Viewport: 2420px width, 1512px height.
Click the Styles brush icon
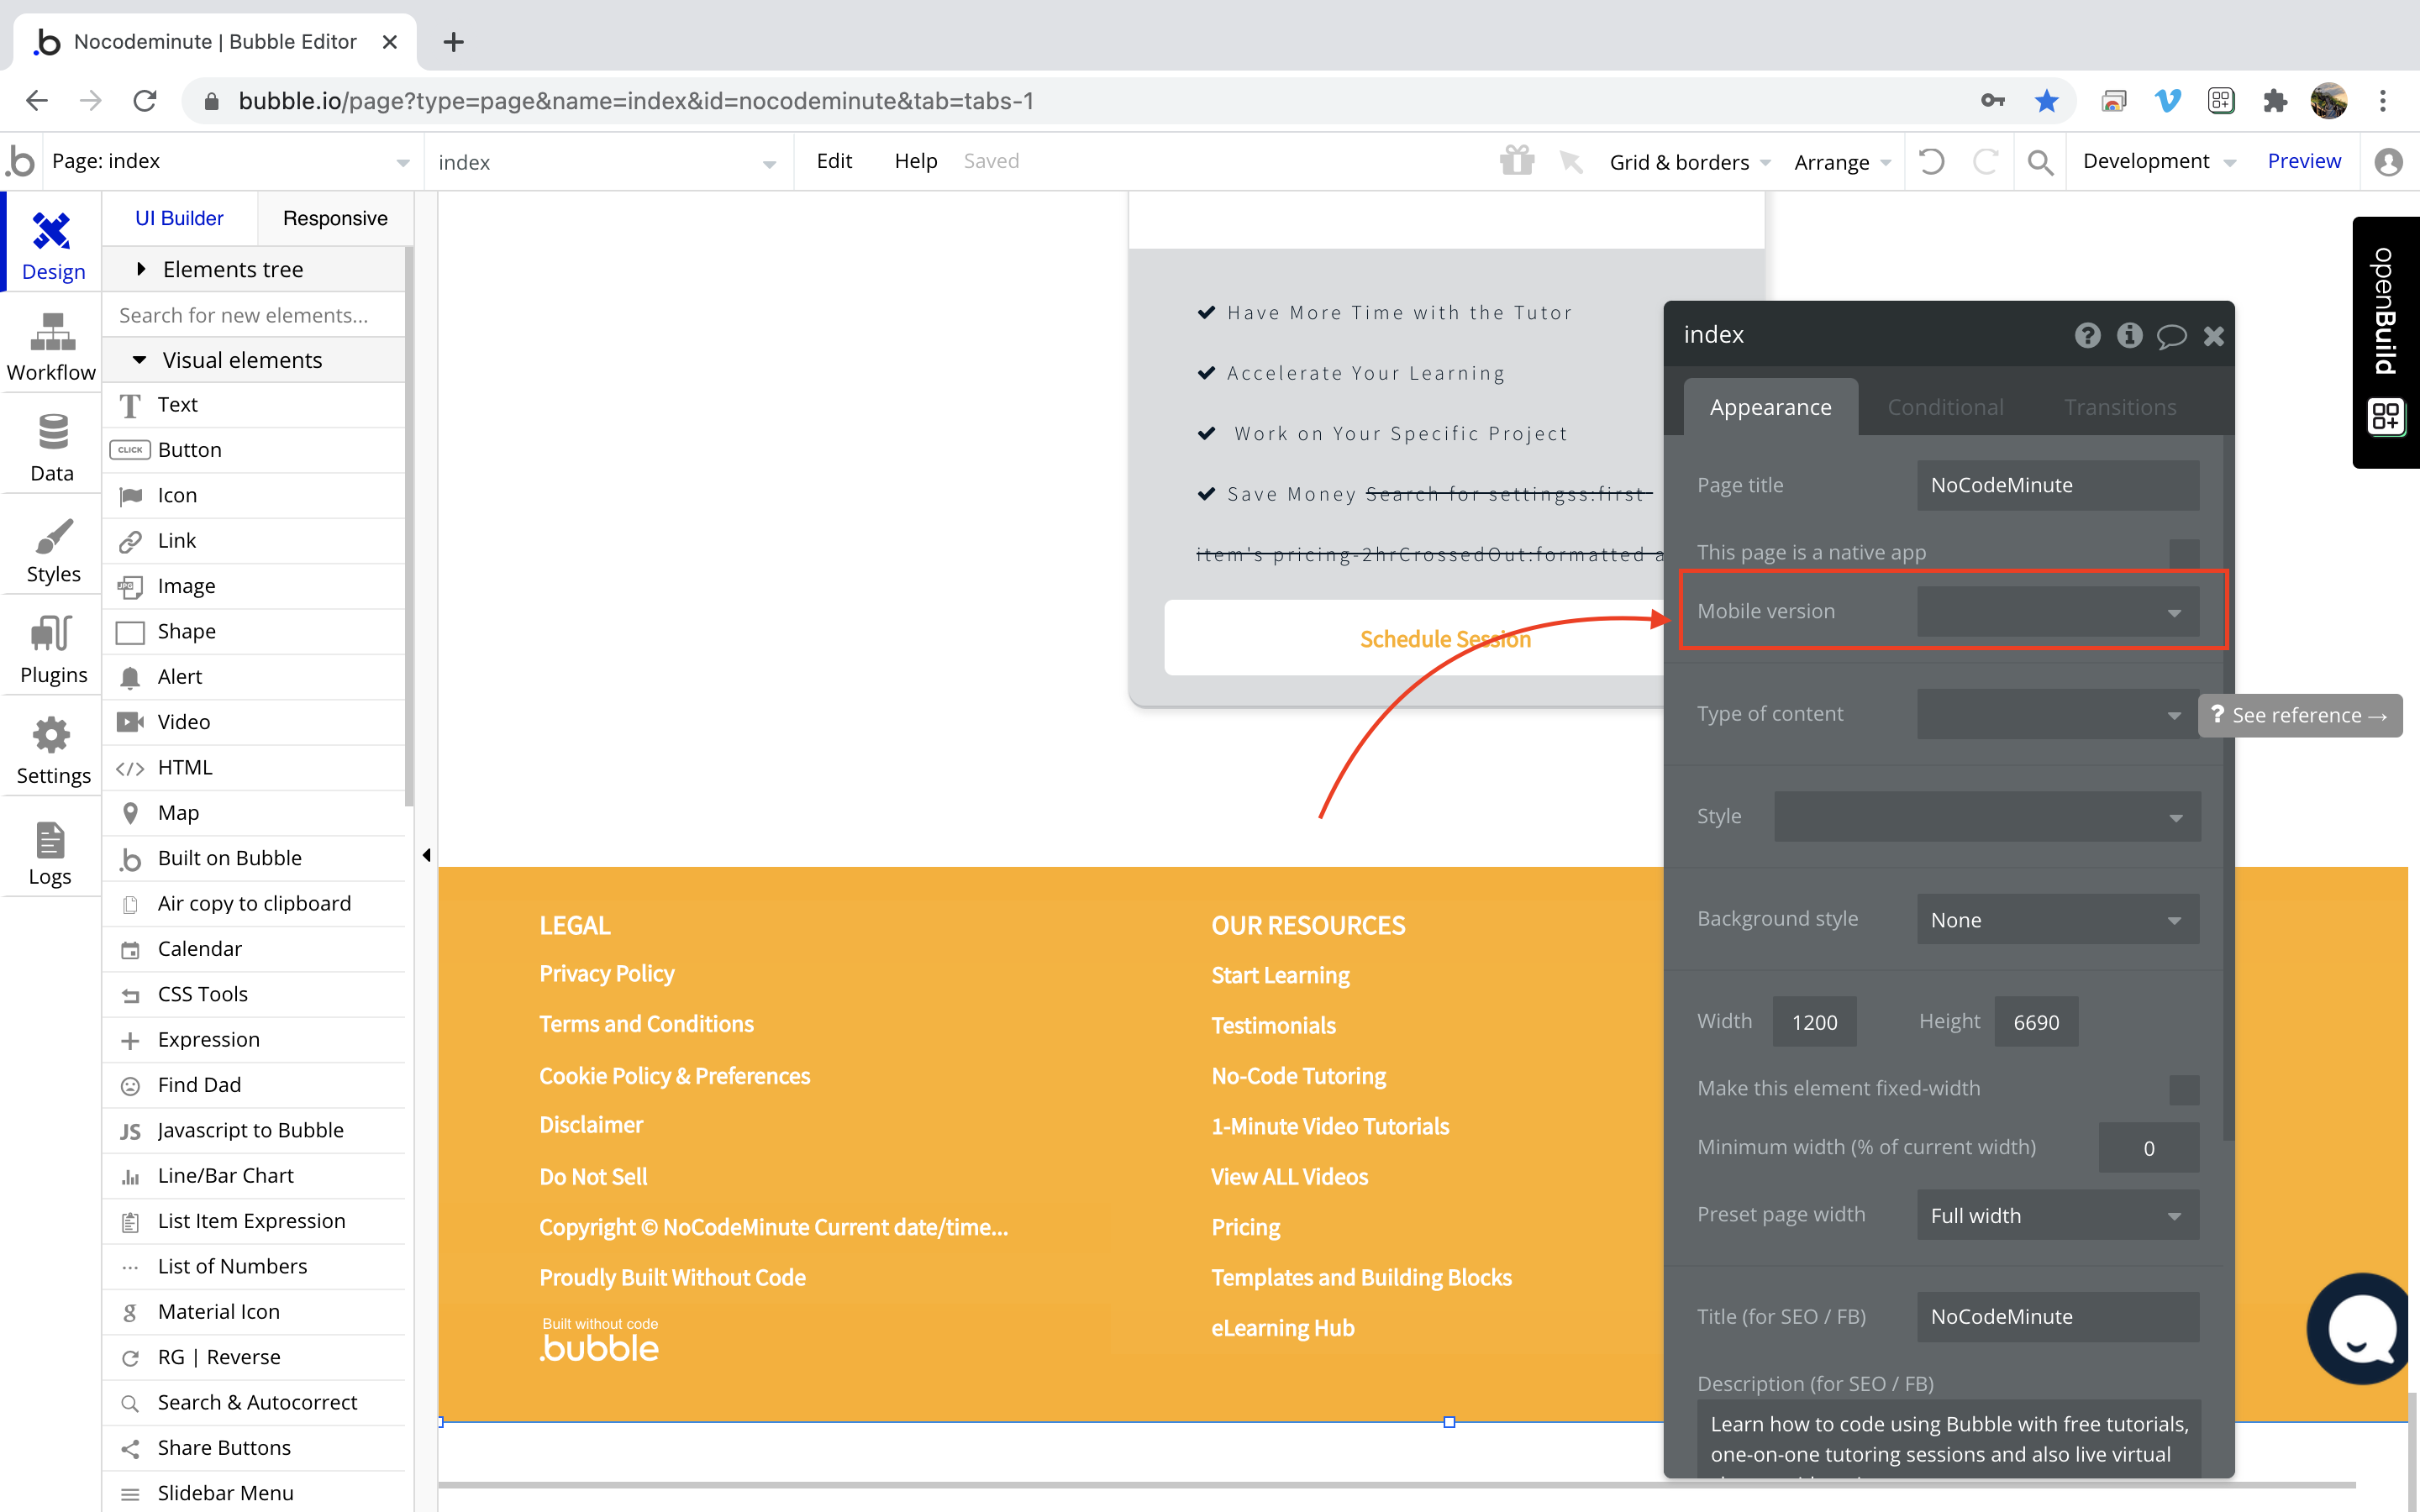(52, 536)
